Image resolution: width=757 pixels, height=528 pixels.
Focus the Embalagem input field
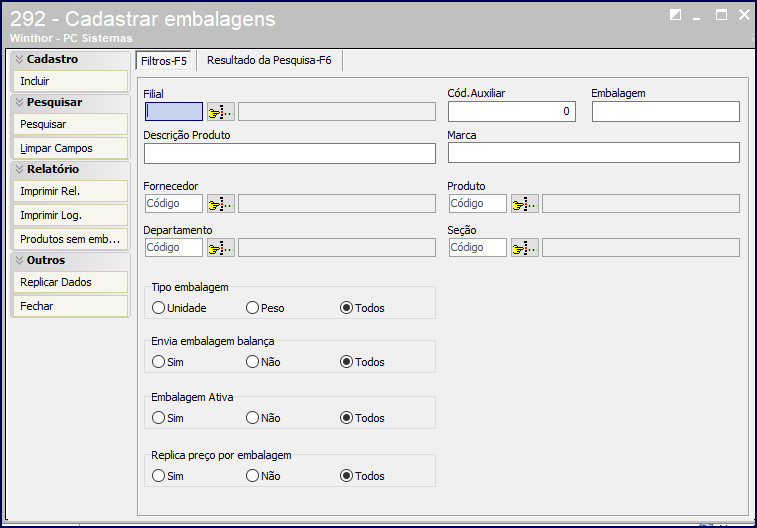coord(666,111)
